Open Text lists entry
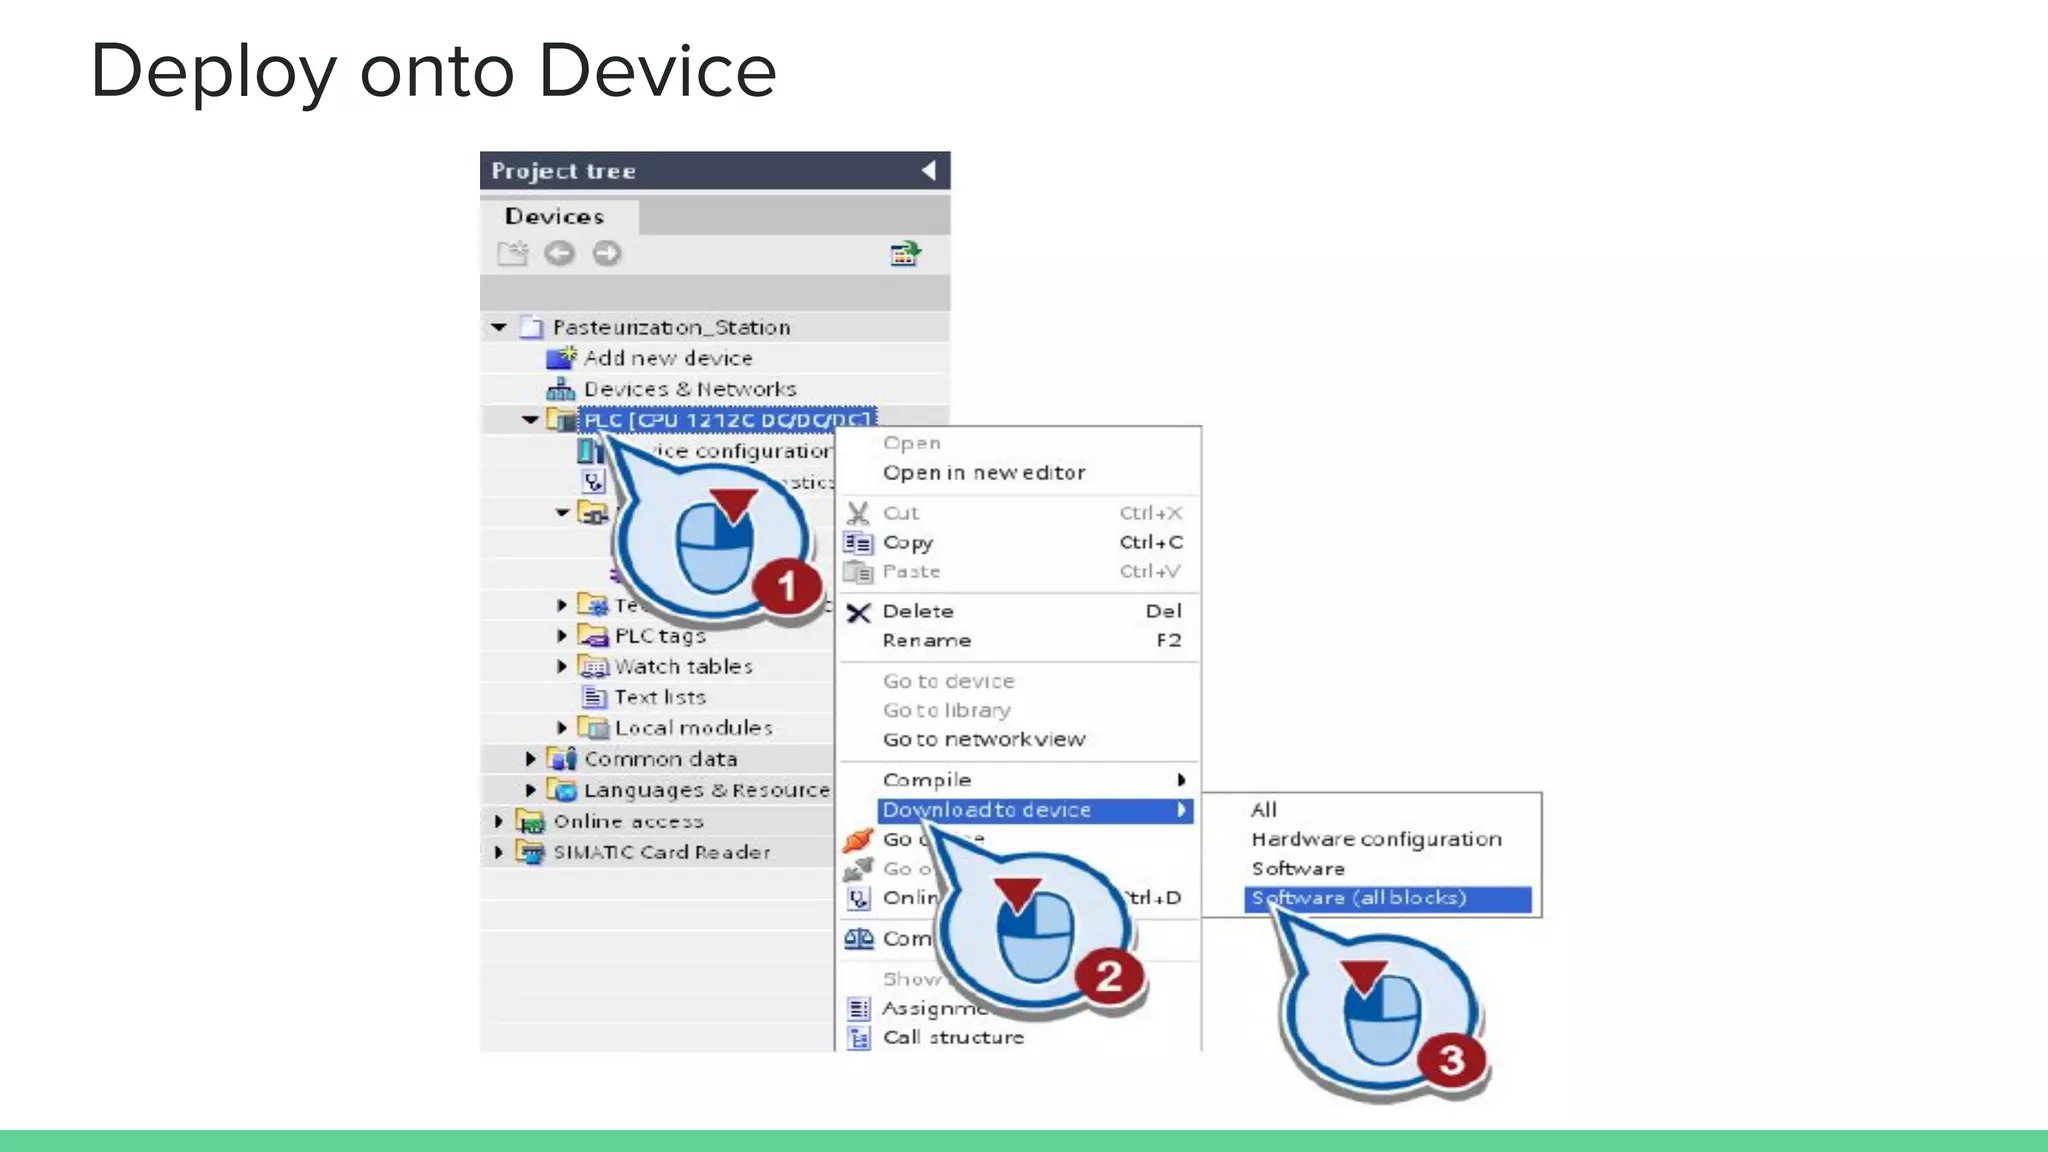This screenshot has width=2048, height=1152. pos(660,697)
